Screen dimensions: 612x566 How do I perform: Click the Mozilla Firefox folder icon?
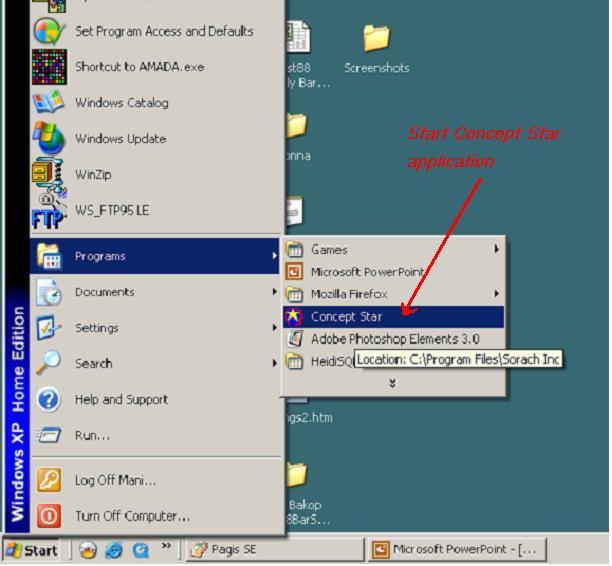tap(294, 294)
